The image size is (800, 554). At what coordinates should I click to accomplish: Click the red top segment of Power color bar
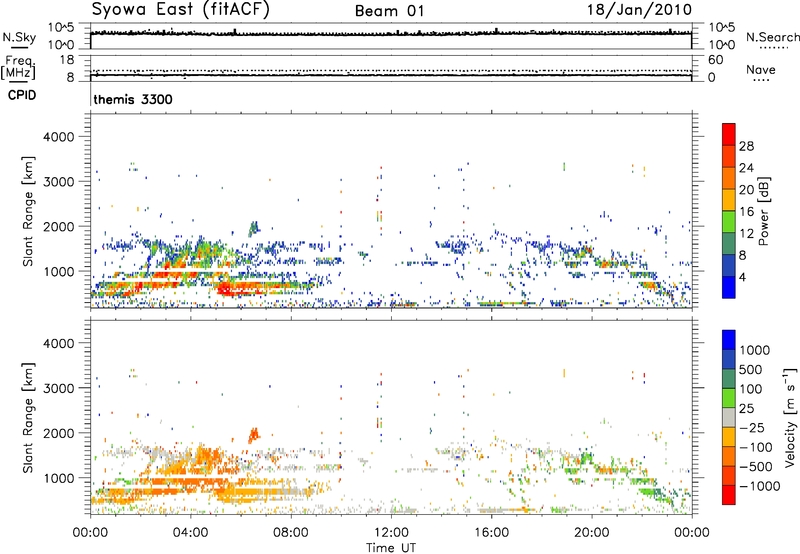click(729, 135)
